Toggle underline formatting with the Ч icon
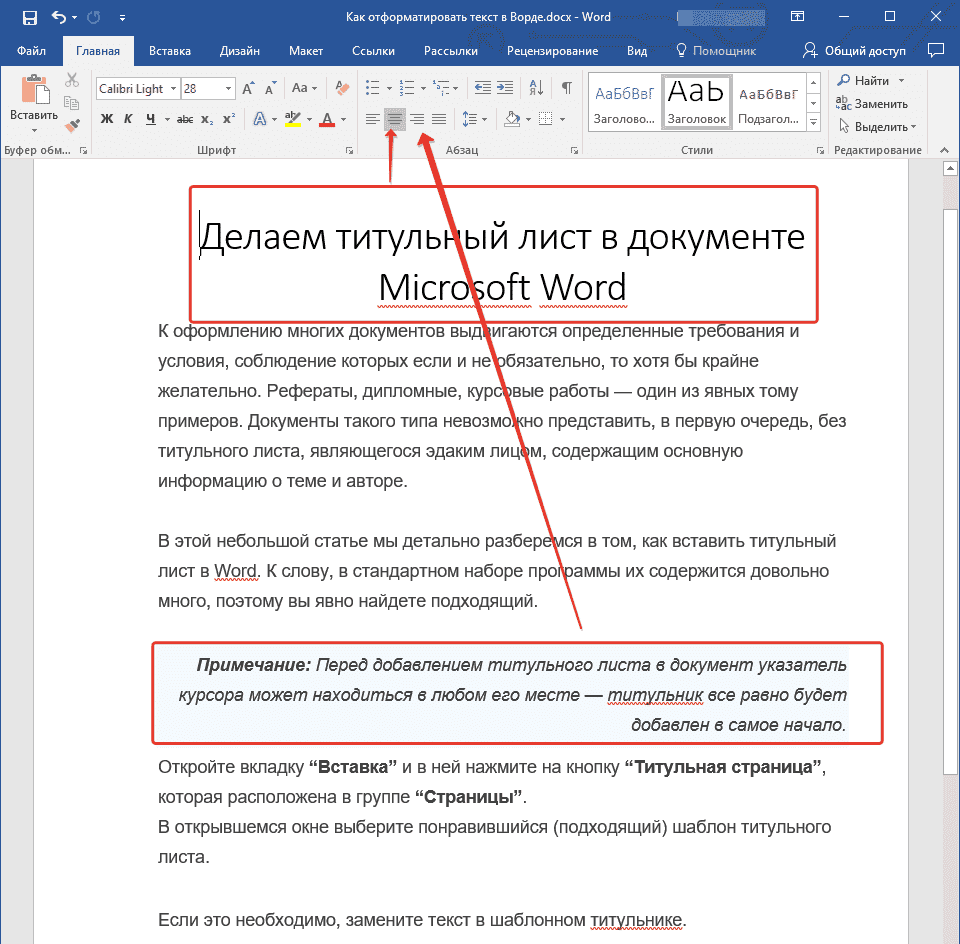Viewport: 960px width, 944px height. [149, 118]
